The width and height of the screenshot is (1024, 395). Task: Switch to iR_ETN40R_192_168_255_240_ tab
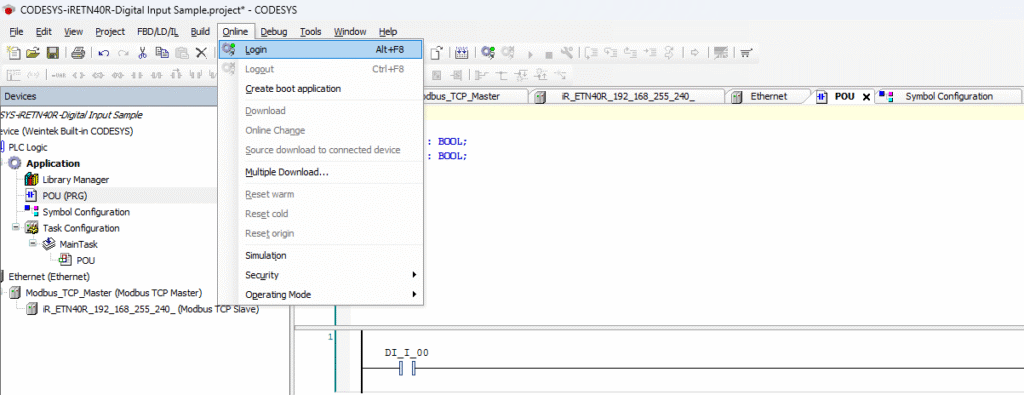(x=627, y=97)
